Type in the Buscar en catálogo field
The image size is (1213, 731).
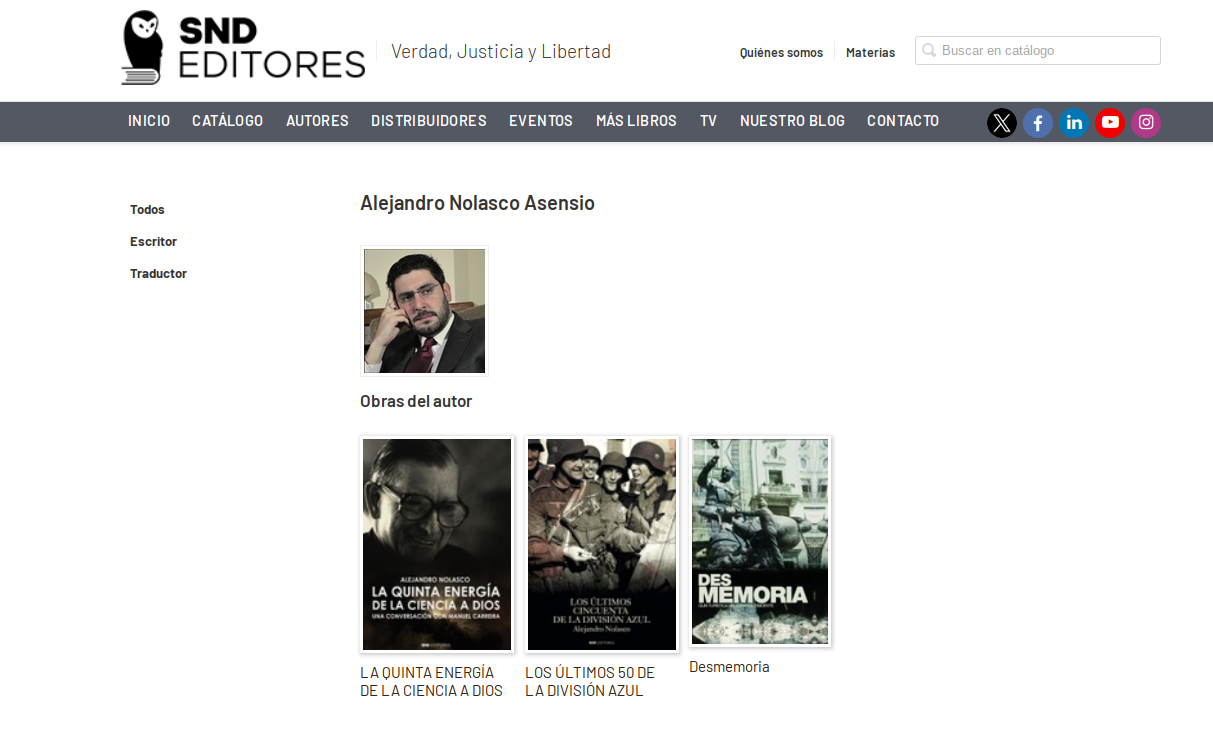[1047, 51]
